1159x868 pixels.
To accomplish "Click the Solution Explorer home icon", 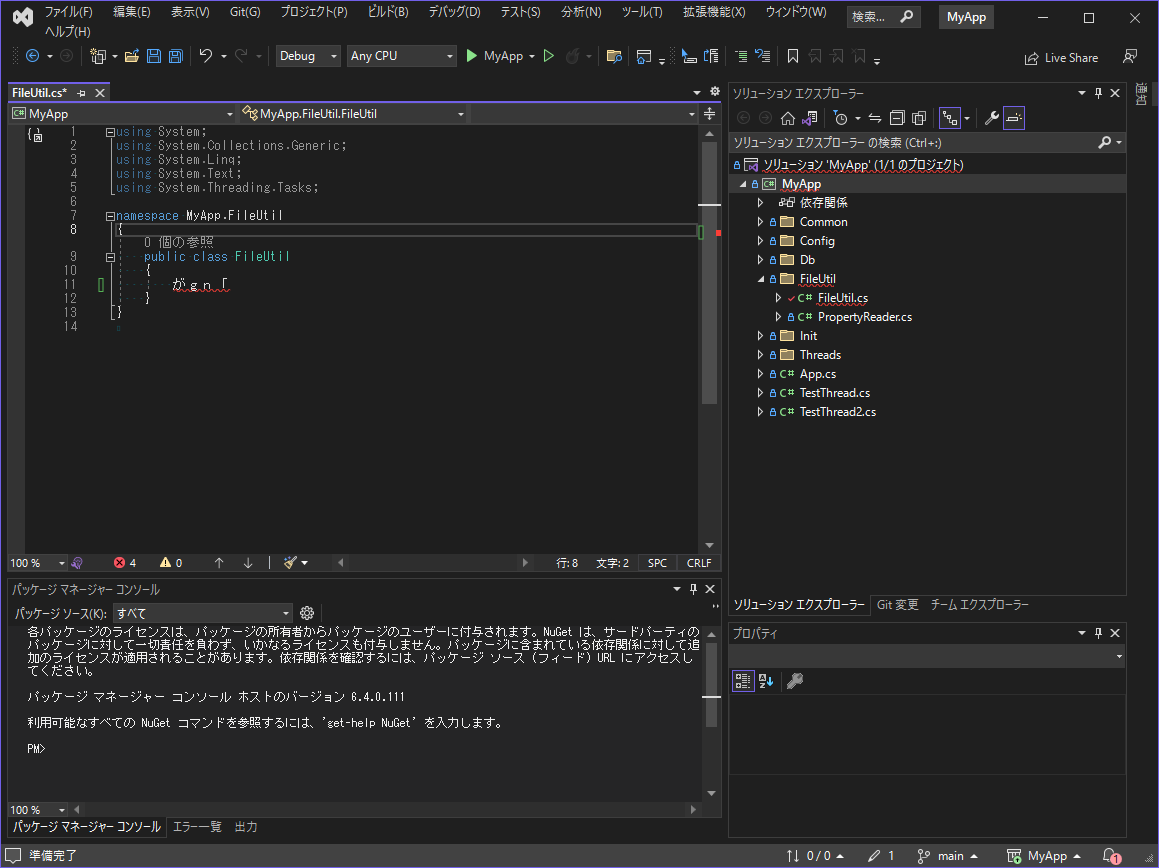I will tap(788, 118).
